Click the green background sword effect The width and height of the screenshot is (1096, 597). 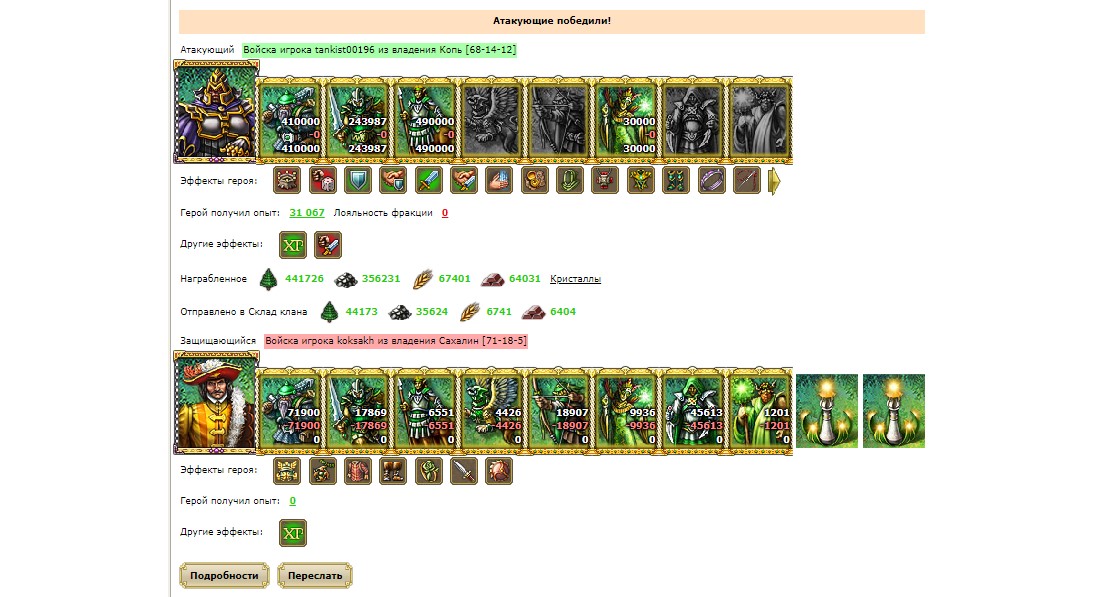[x=428, y=180]
